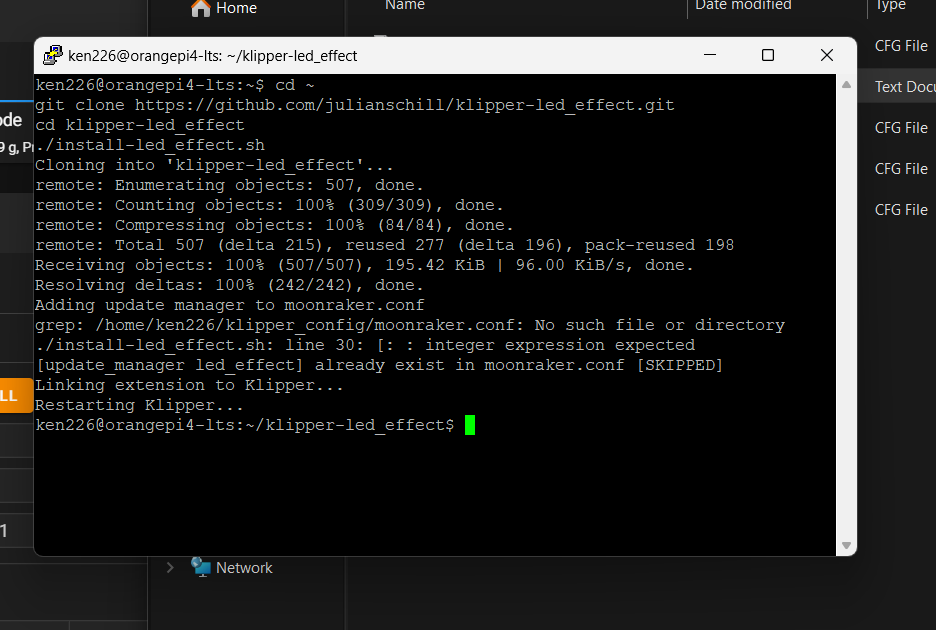The image size is (936, 630).
Task: Click the terminal scrollbar up arrow
Action: (x=846, y=85)
